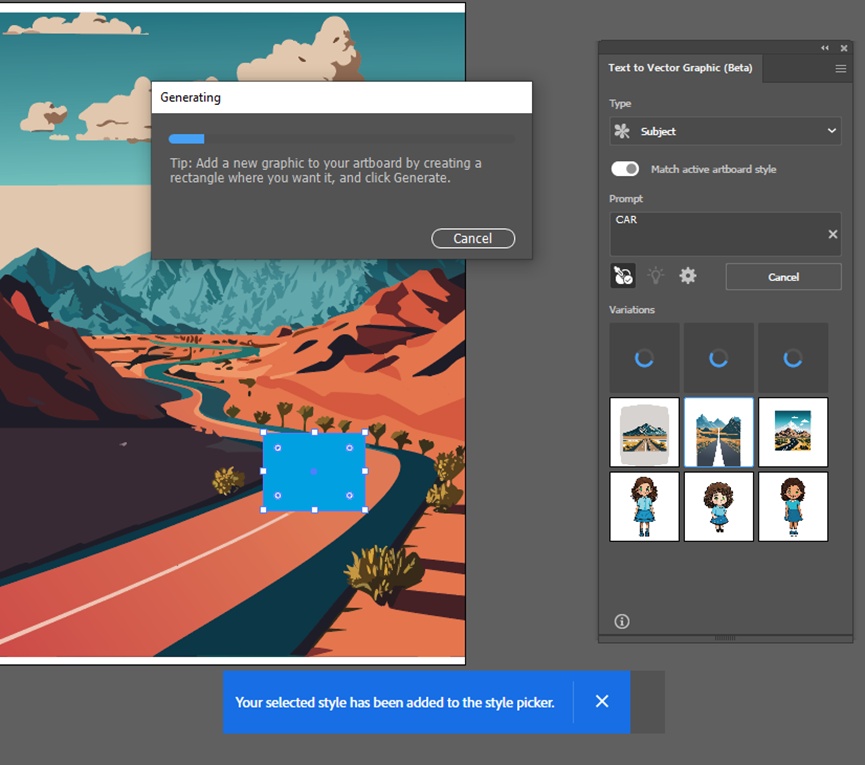Click the blue rectangle's top-left corner handle
This screenshot has height=765, width=865.
[x=264, y=432]
